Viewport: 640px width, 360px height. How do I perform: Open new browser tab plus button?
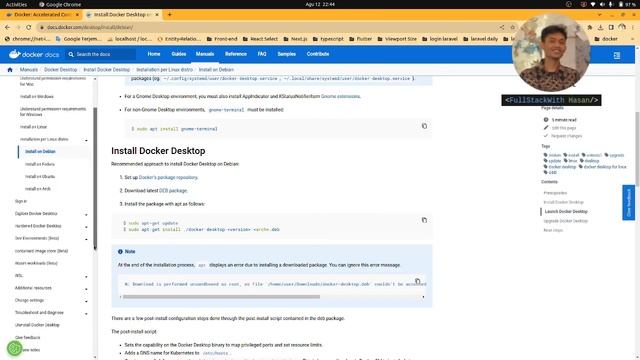click(x=169, y=15)
